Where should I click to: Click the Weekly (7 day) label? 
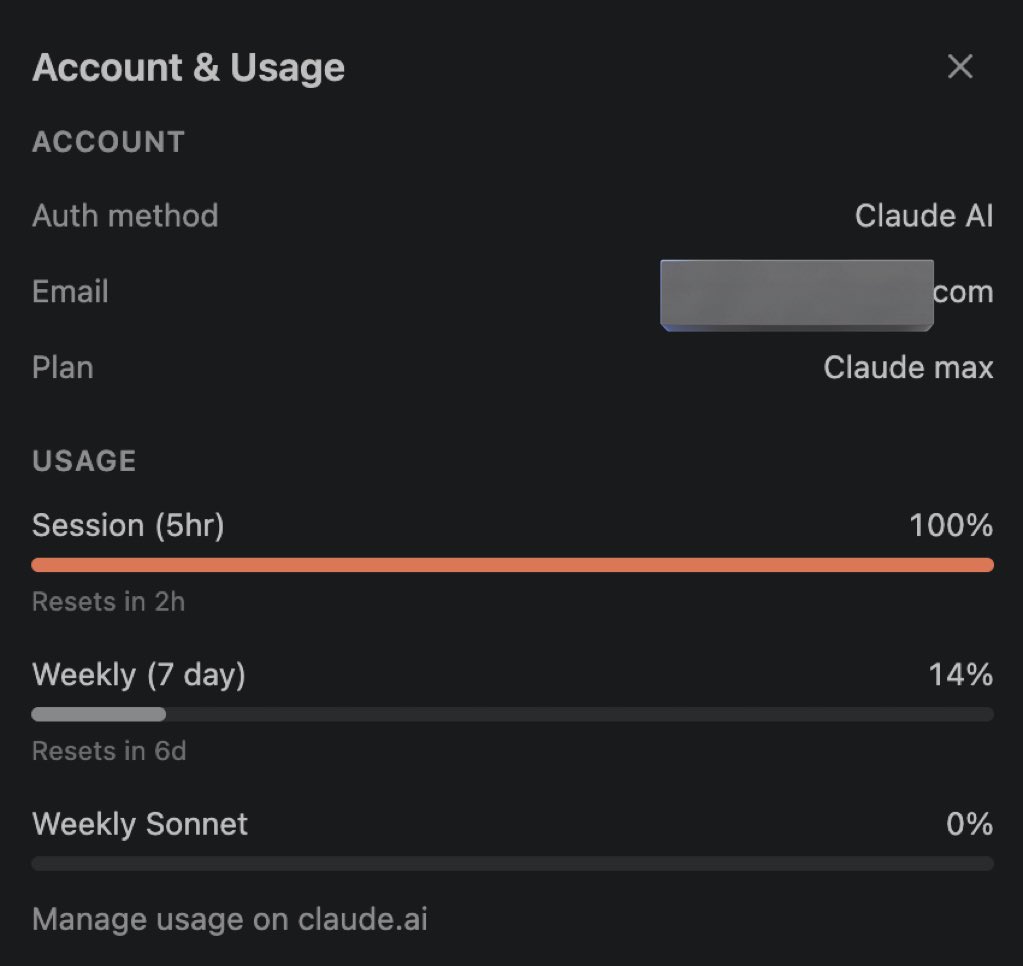[139, 675]
